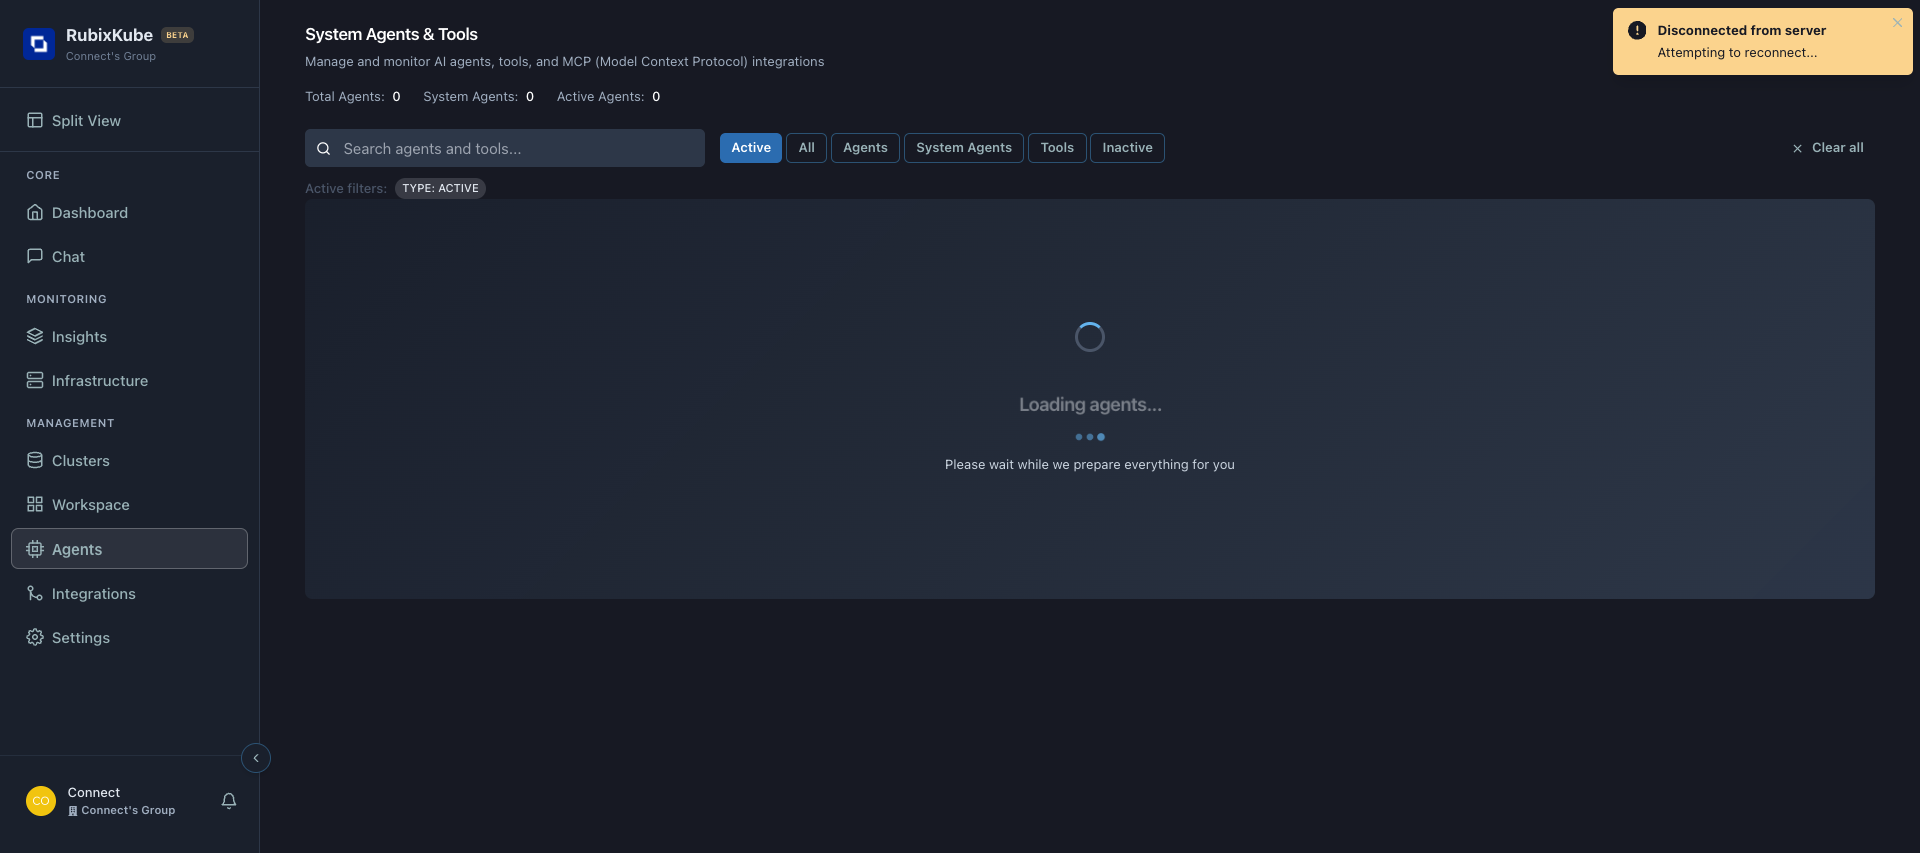Open notifications bell icon
Screen dimensions: 1920x853
(229, 801)
